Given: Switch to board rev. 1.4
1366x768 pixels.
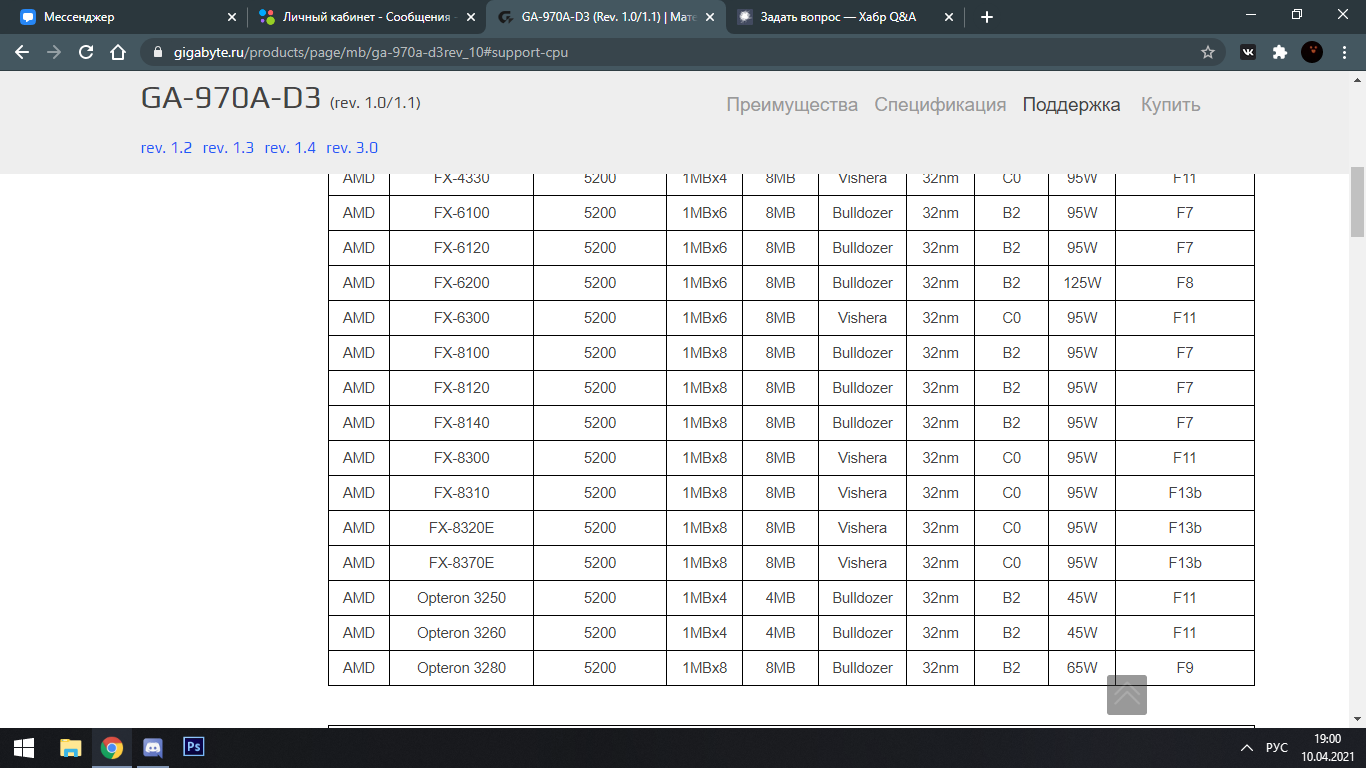Looking at the screenshot, I should pyautogui.click(x=290, y=148).
